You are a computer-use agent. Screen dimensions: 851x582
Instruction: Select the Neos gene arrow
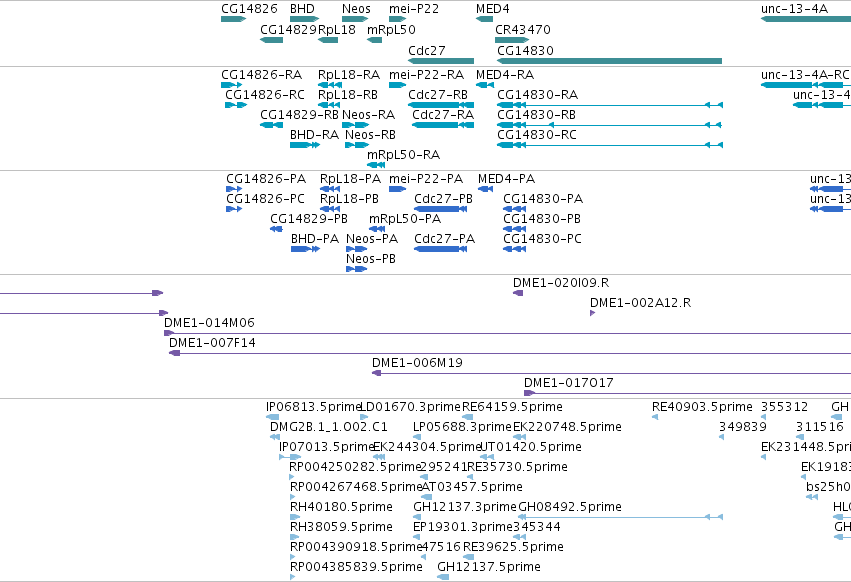coord(355,20)
